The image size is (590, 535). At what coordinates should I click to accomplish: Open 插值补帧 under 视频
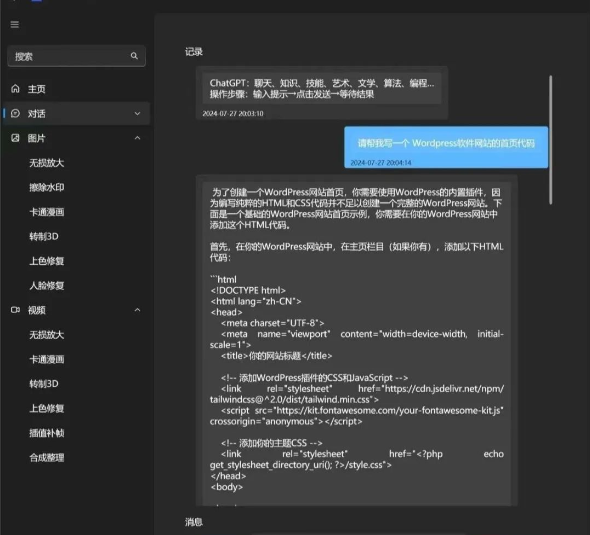[47, 433]
